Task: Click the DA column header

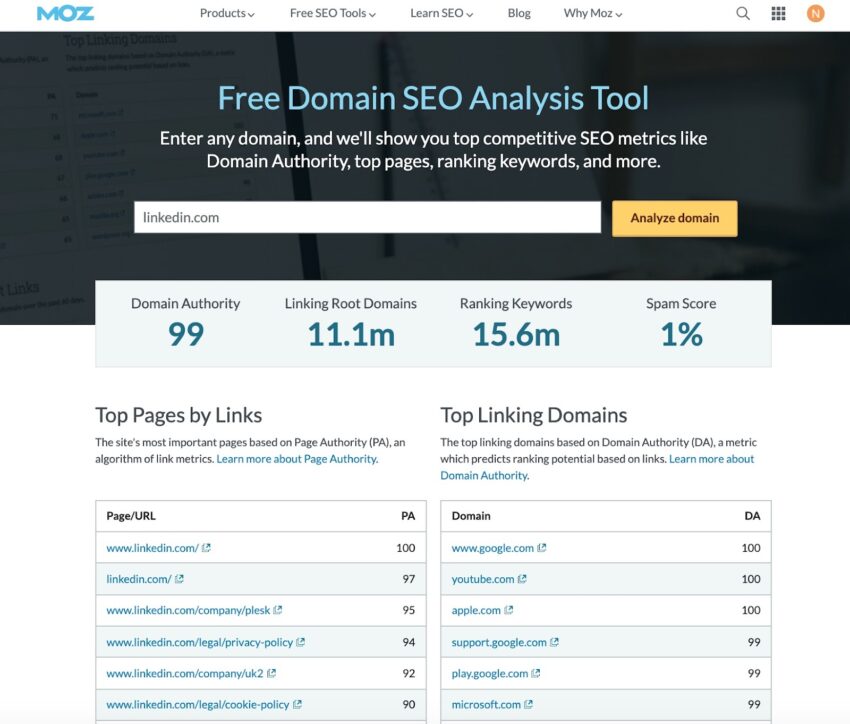Action: (752, 515)
